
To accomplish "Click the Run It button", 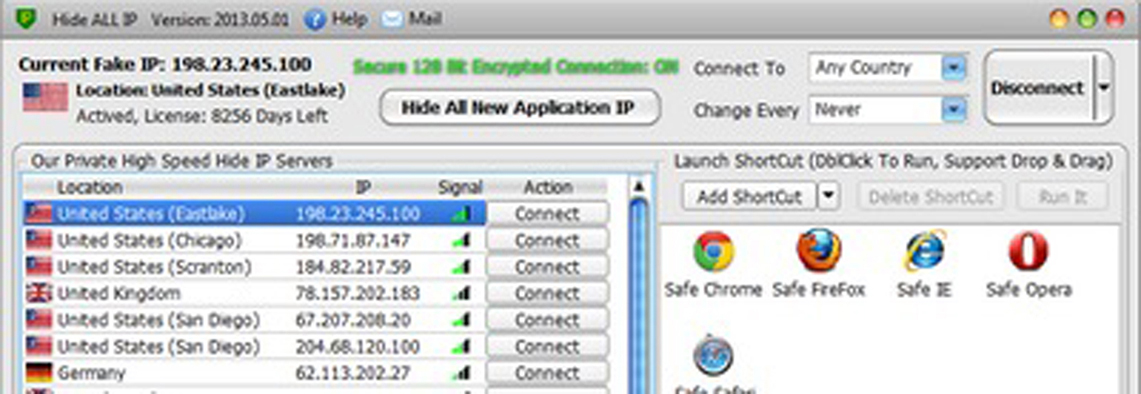I will pyautogui.click(x=1063, y=197).
